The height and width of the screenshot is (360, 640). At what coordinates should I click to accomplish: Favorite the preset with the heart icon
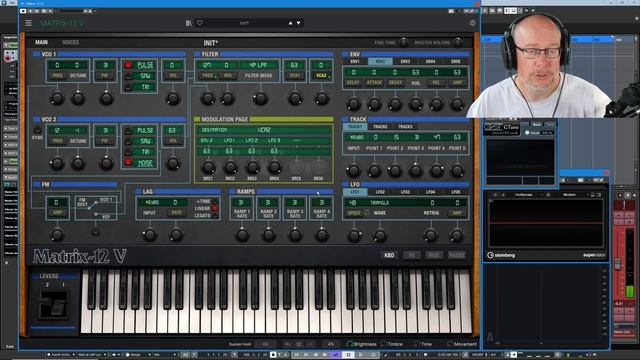200,23
